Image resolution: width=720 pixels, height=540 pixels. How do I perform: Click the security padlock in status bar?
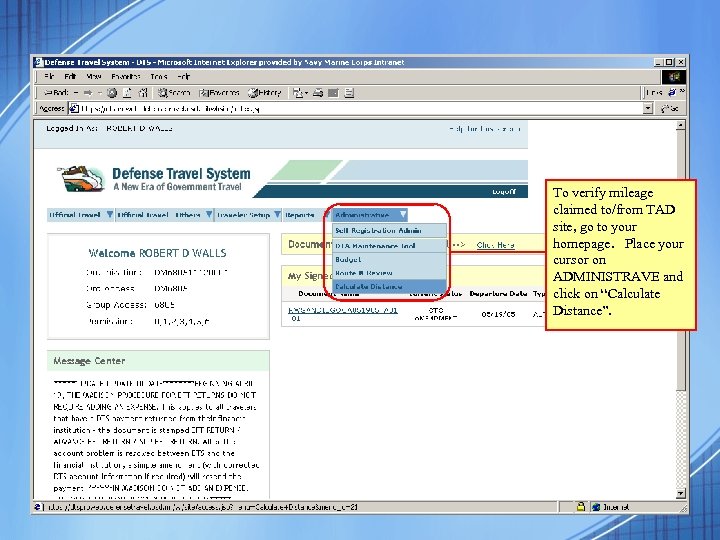coord(580,507)
